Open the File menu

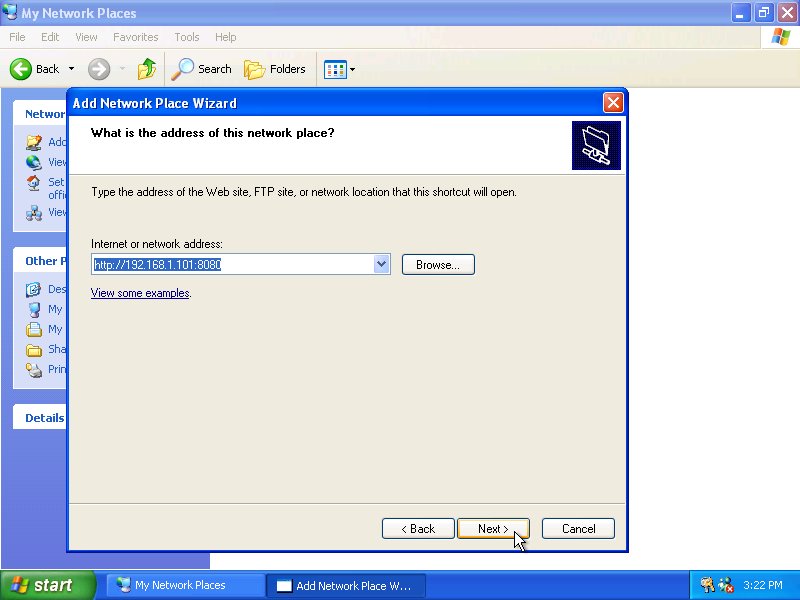pyautogui.click(x=17, y=37)
